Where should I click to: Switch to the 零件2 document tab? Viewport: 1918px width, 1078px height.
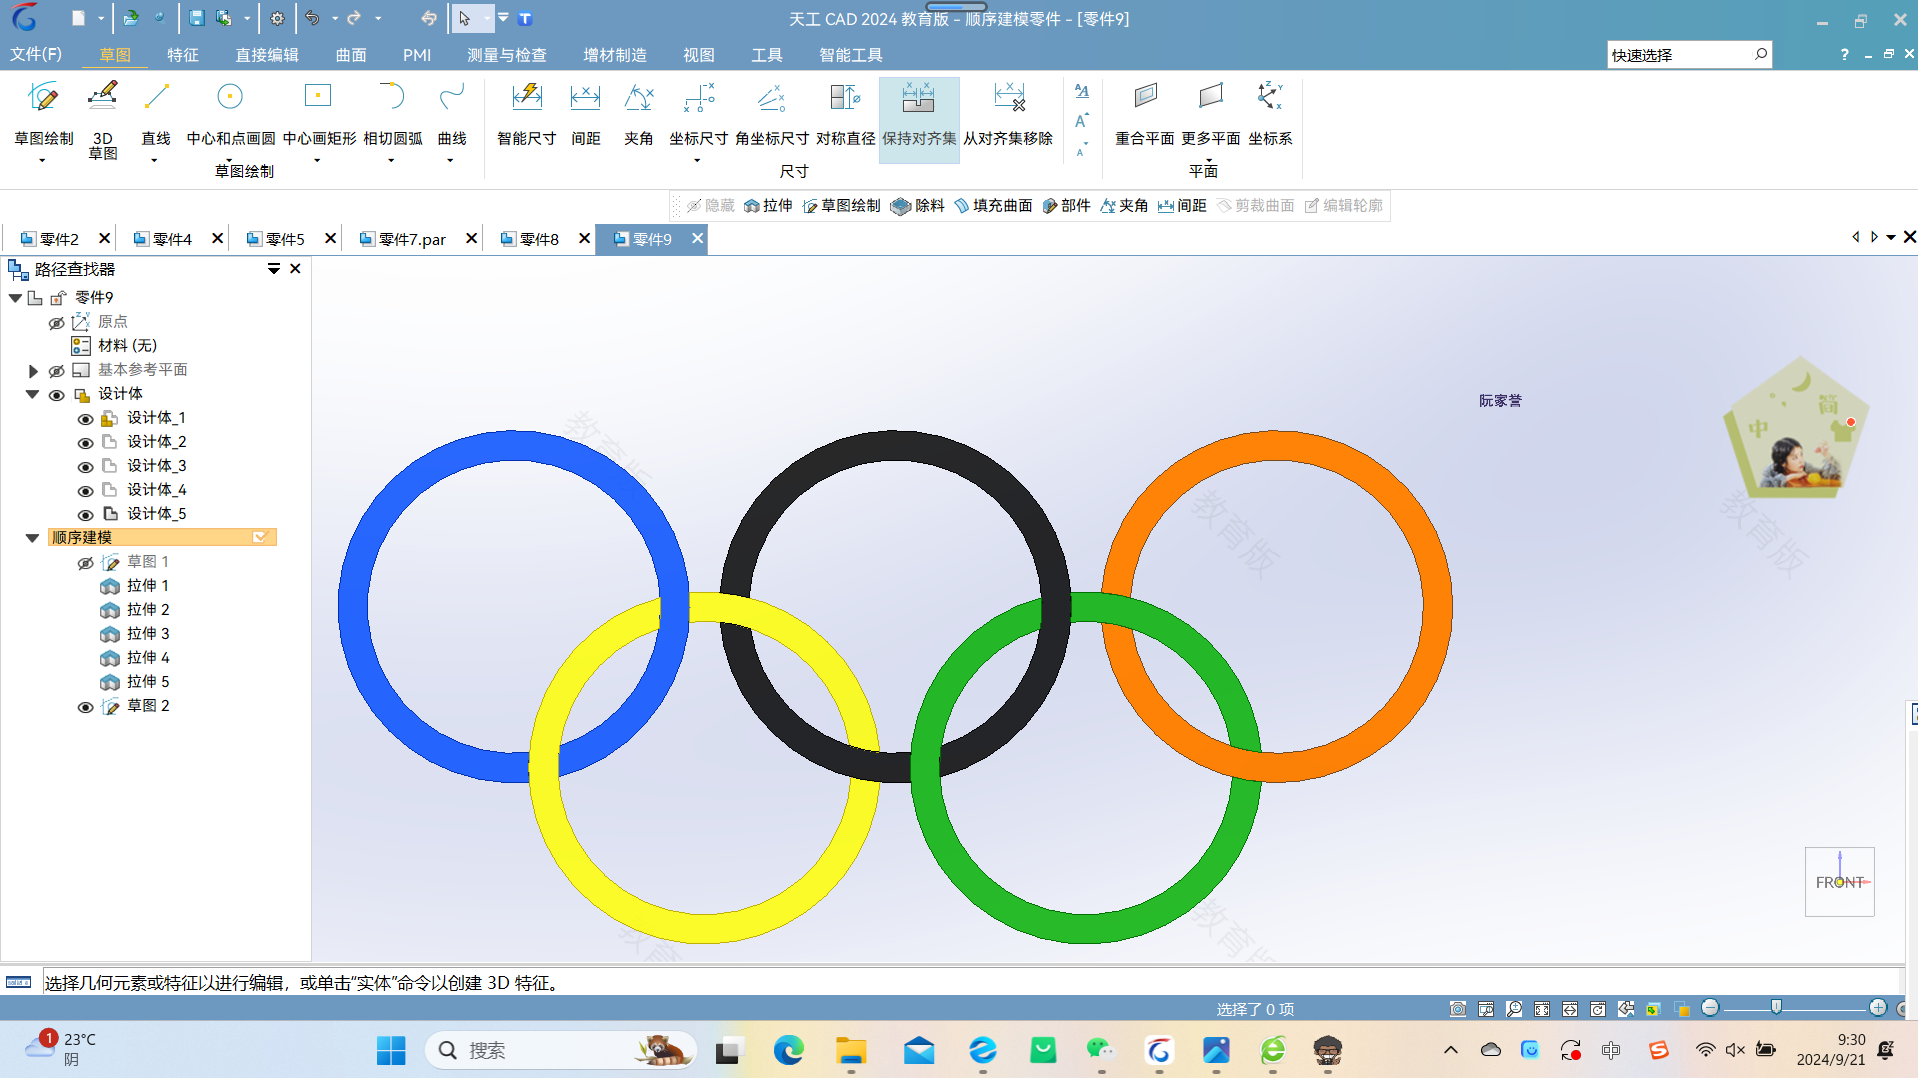pyautogui.click(x=59, y=239)
